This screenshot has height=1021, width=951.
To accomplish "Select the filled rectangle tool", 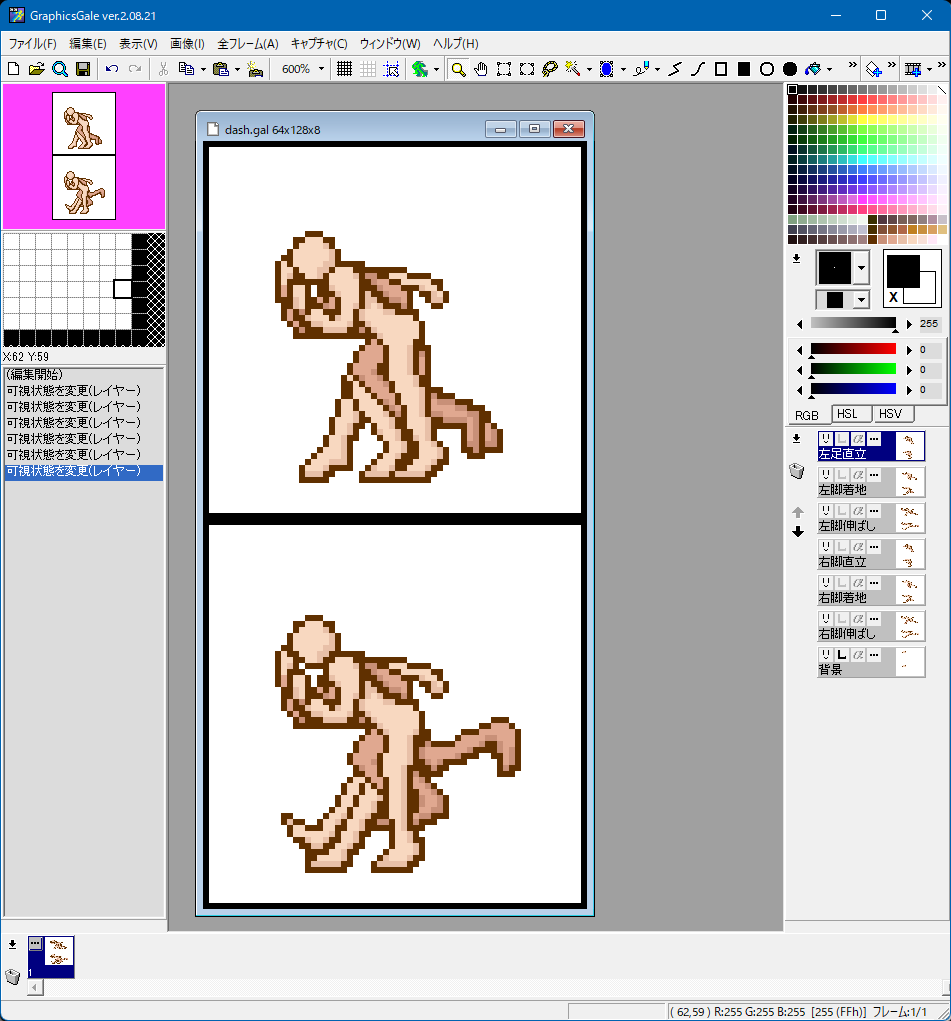I will coord(744,69).
